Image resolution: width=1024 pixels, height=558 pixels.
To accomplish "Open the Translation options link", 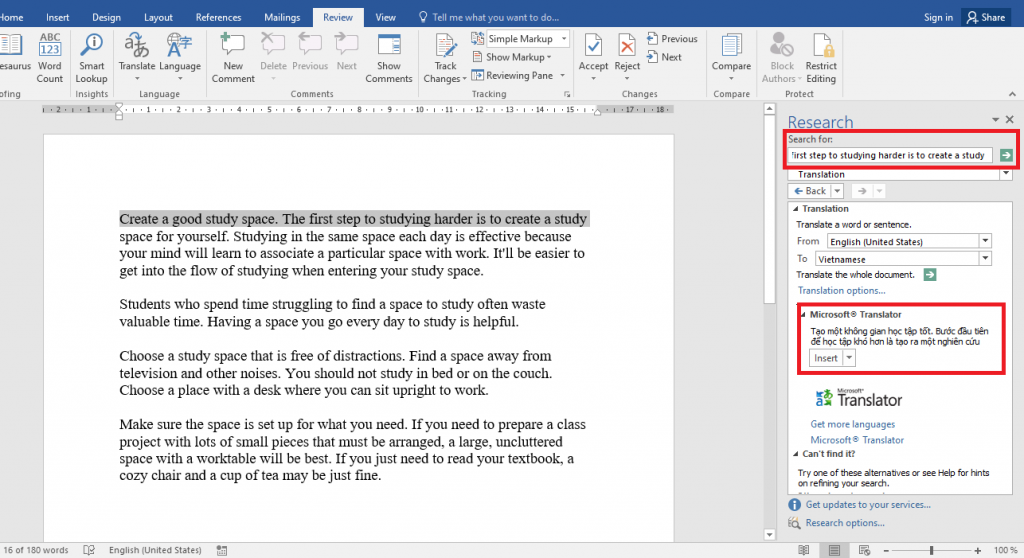I will (841, 291).
